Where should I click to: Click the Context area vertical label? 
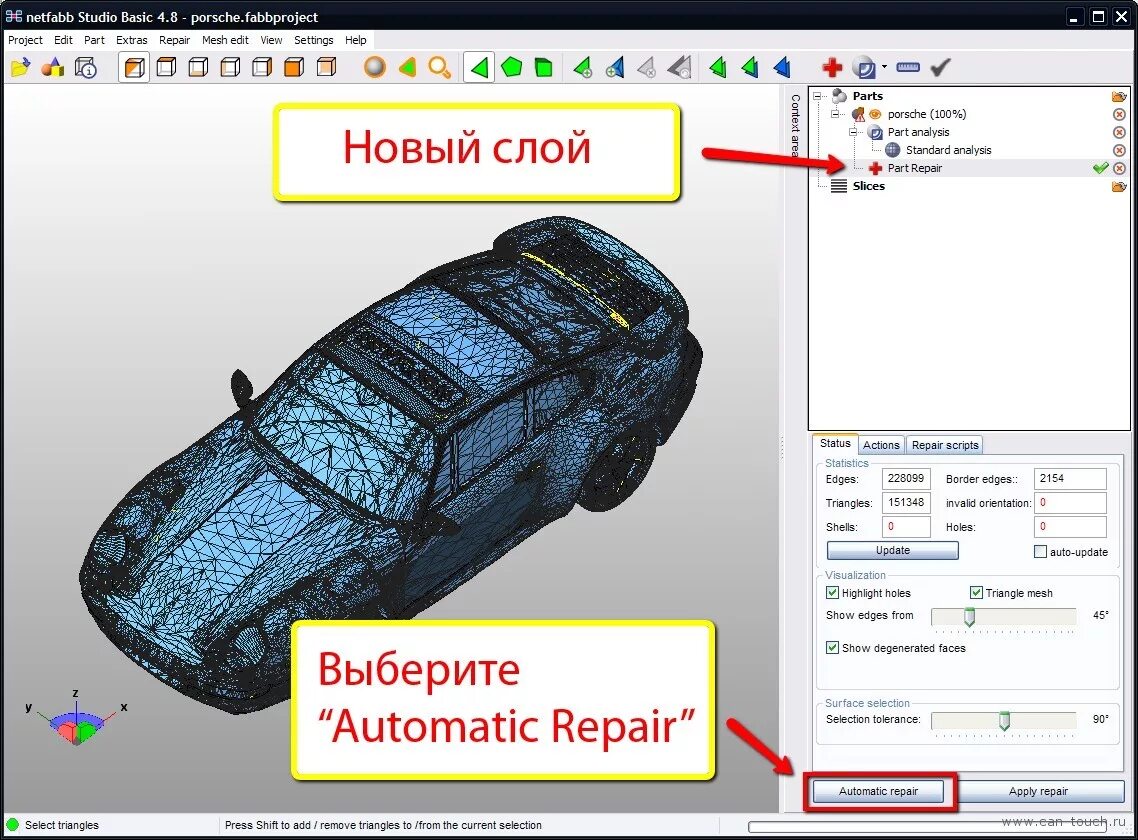tap(795, 125)
